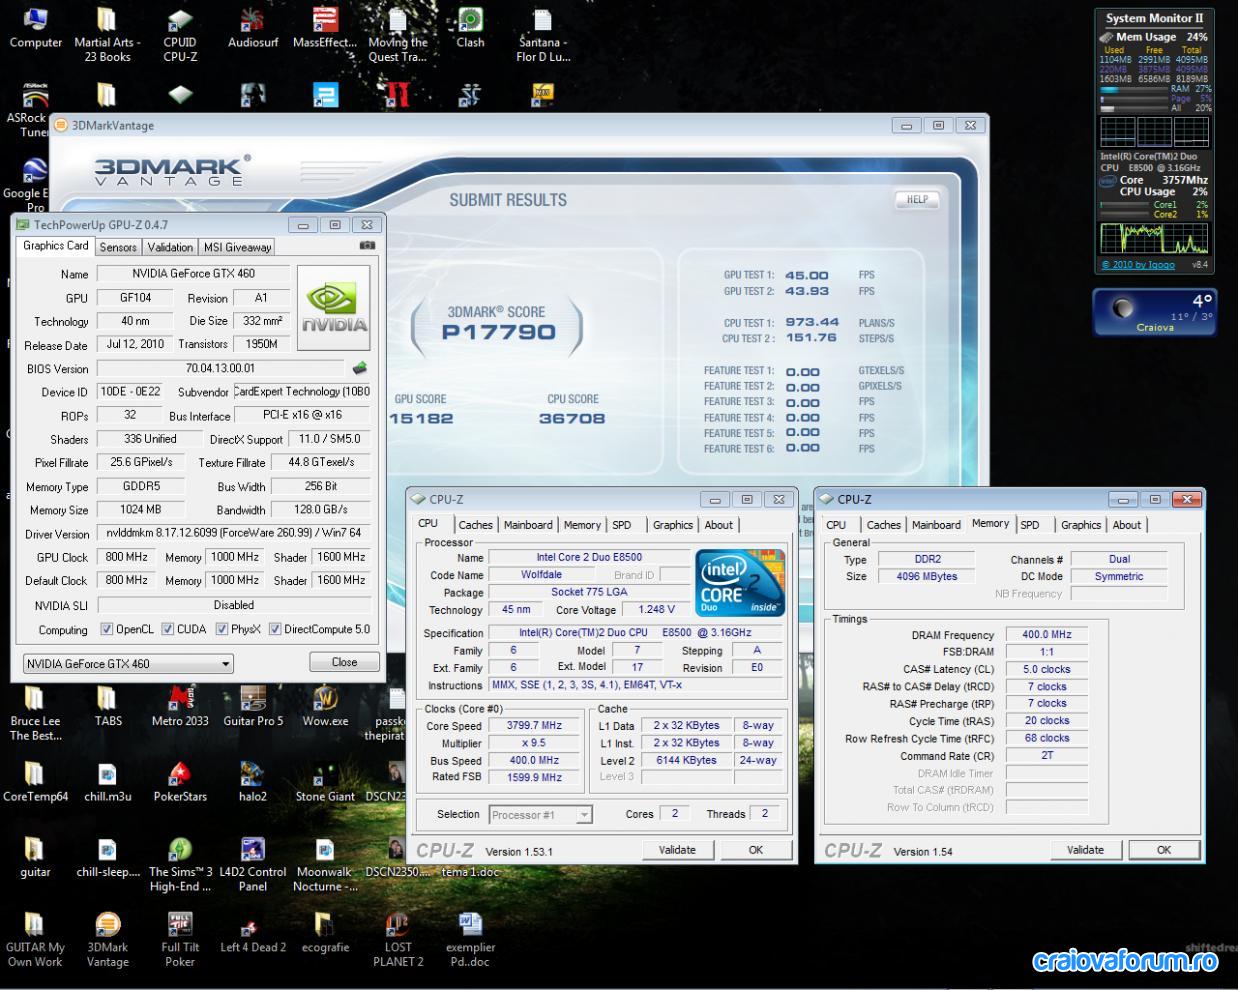Click the Craiova weather gadget
The width and height of the screenshot is (1238, 990).
(x=1154, y=312)
